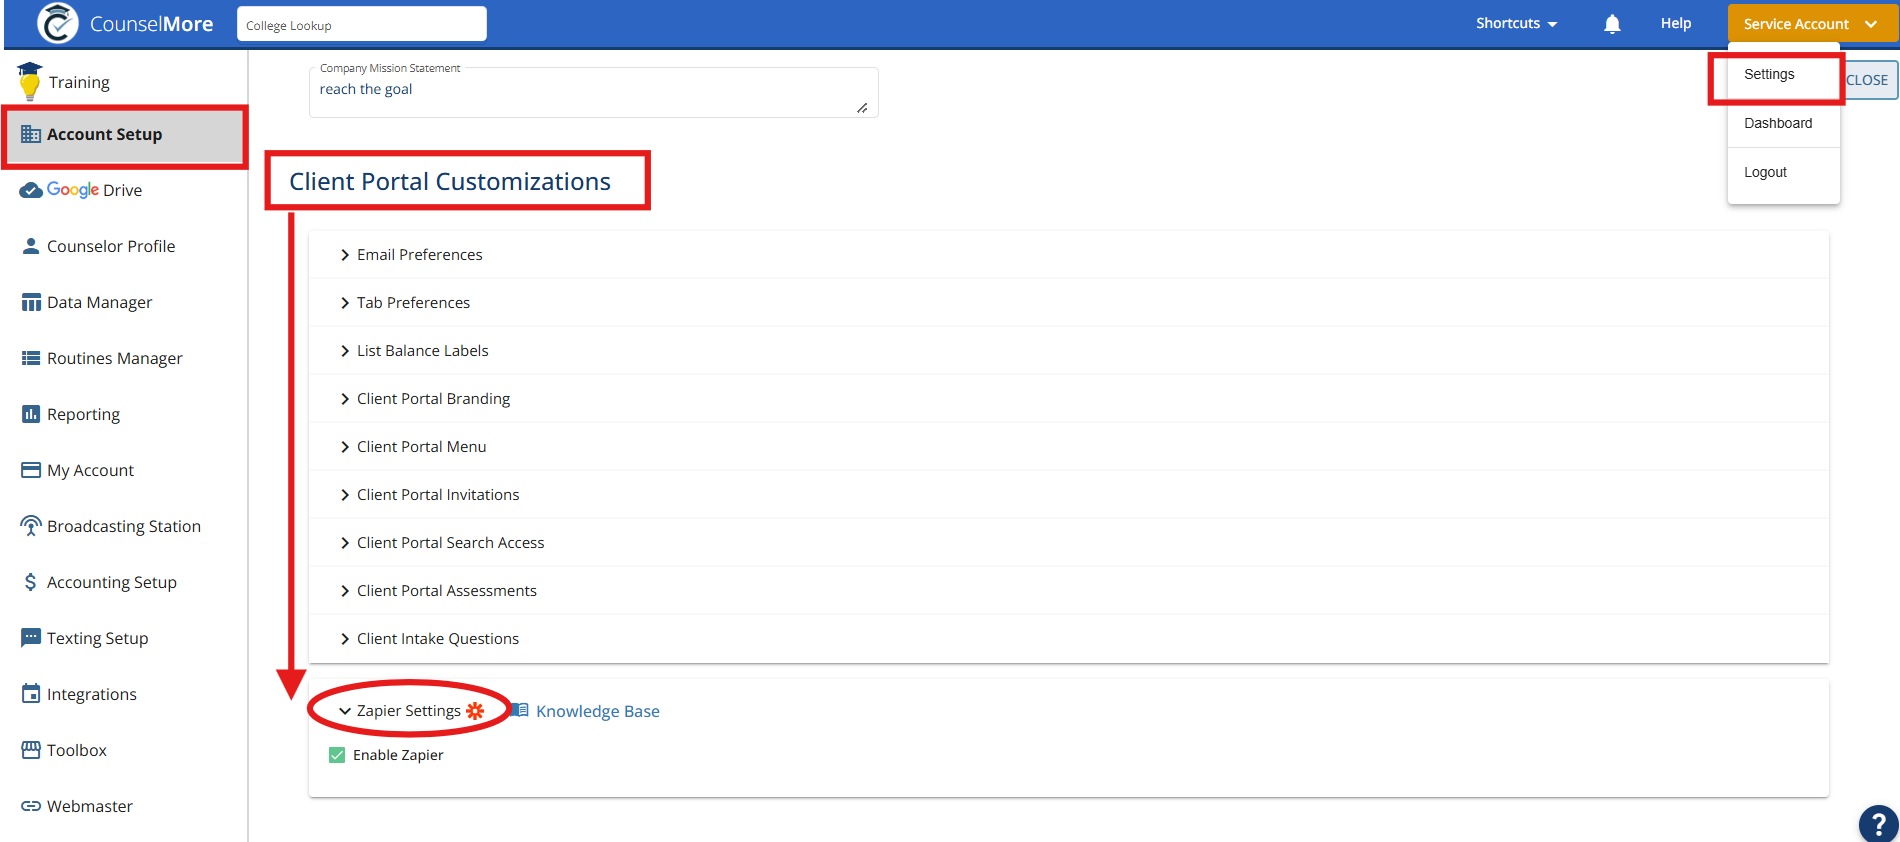Viewport: 1900px width, 842px height.
Task: Click the Reporting chart icon
Action: (x=31, y=414)
